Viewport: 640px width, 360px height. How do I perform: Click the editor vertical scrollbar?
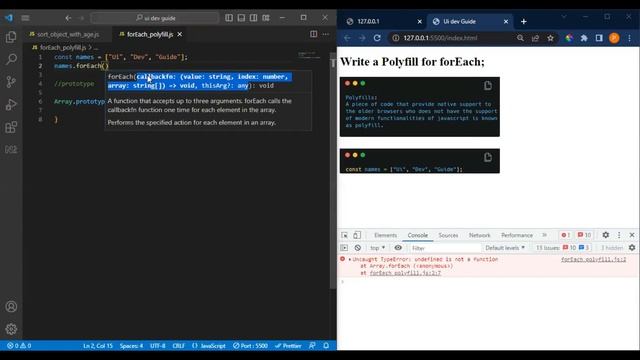tap(333, 171)
